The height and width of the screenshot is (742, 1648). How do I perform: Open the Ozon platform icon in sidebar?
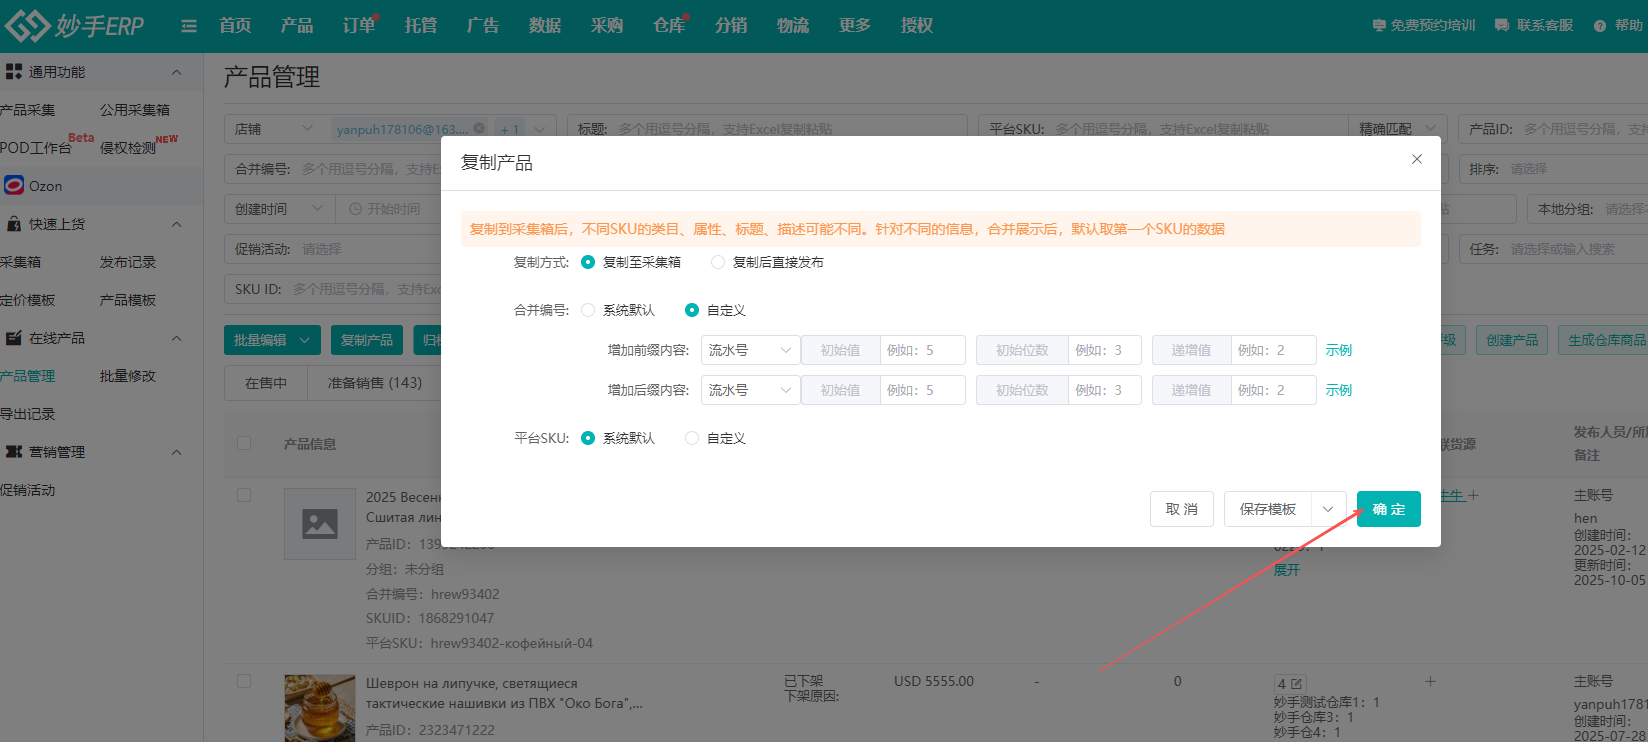(x=14, y=186)
